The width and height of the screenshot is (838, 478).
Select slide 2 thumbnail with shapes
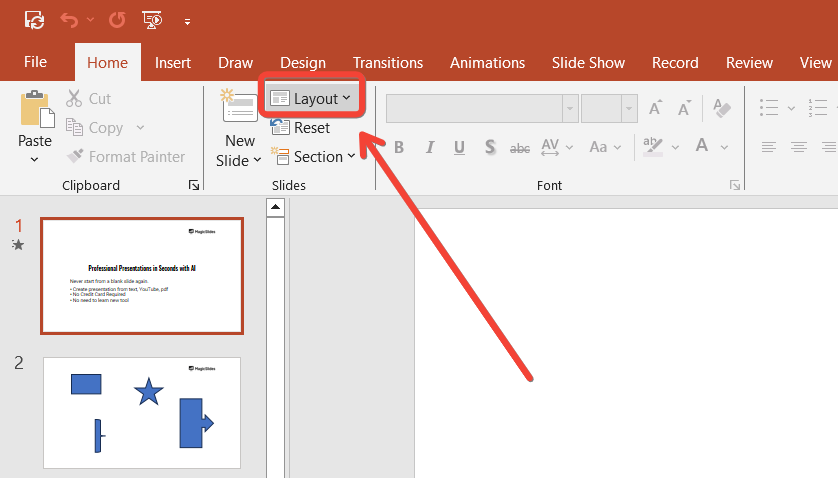pos(141,412)
